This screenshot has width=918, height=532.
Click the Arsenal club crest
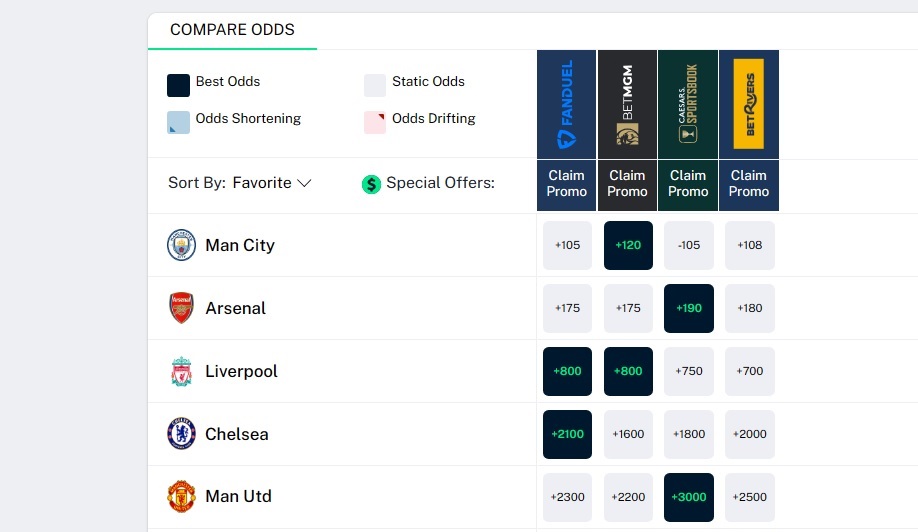point(181,308)
